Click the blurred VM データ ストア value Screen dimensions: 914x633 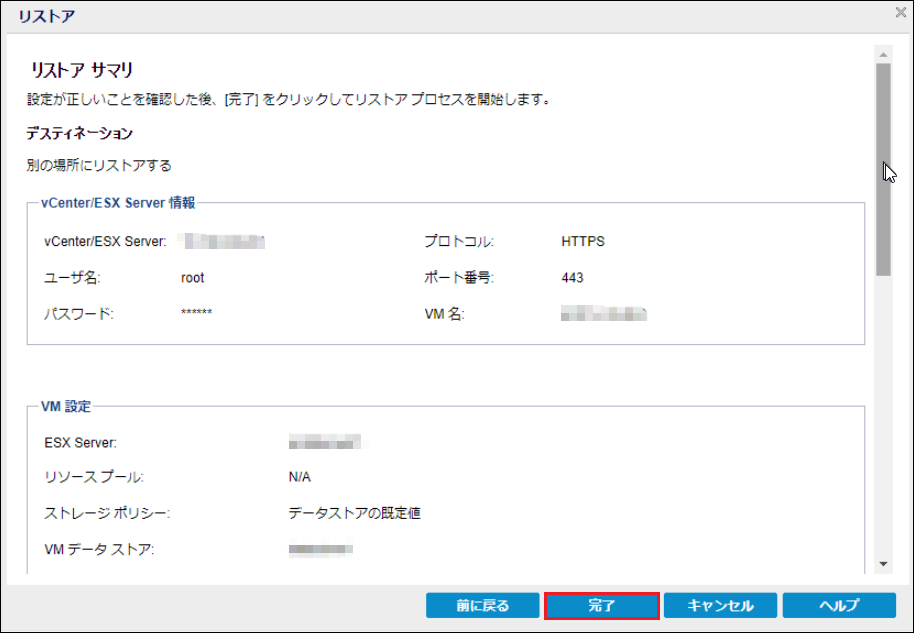(x=321, y=550)
